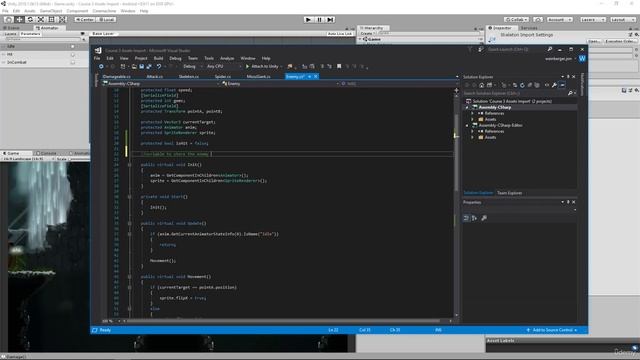Click the Save icon in Visual Studio toolbar
This screenshot has height=360, width=640.
click(x=142, y=67)
